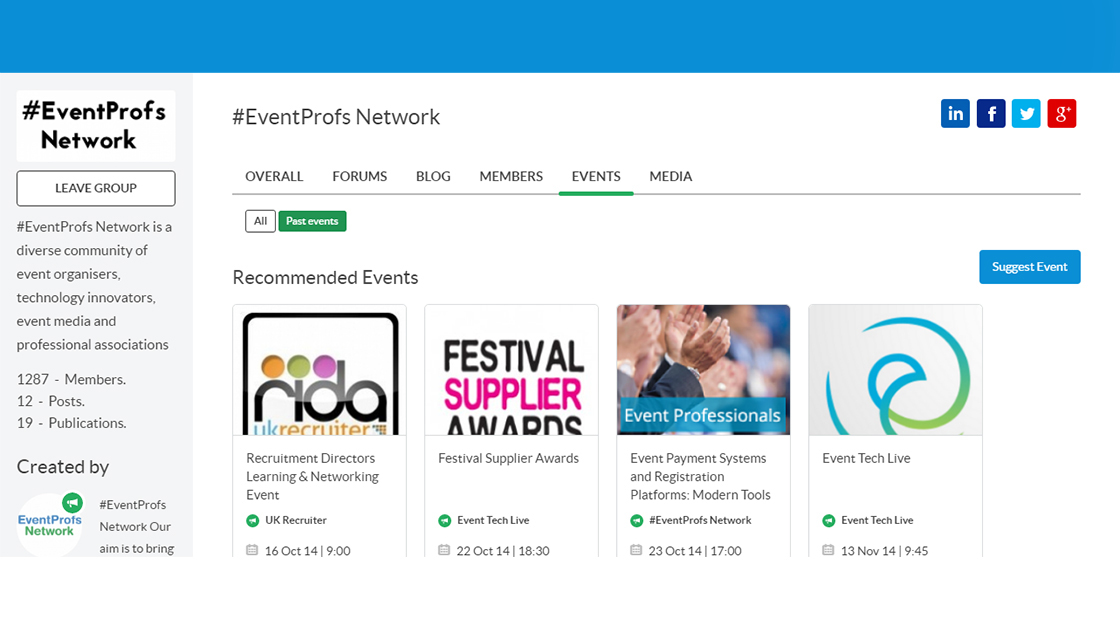
Task: Share the group on Google Plus
Action: 1061,114
